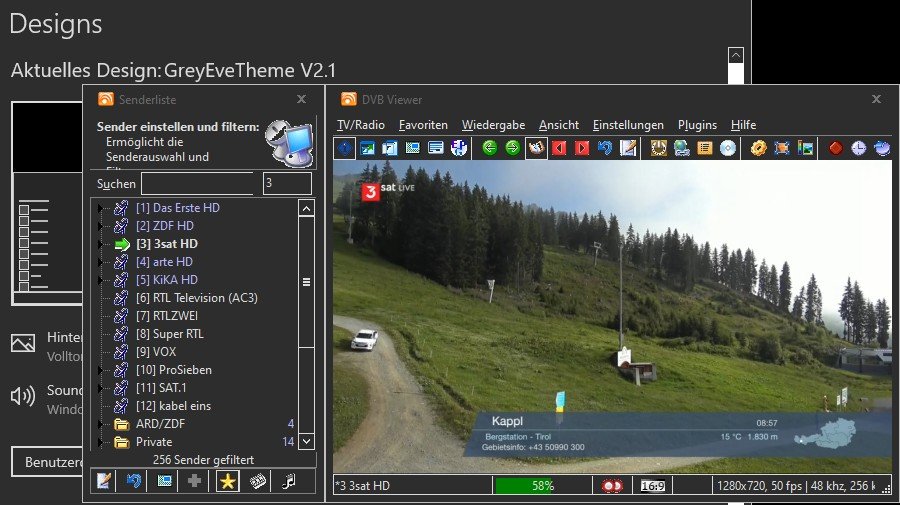This screenshot has width=900, height=505.
Task: Click the green left arrow toolbar icon
Action: [489, 148]
